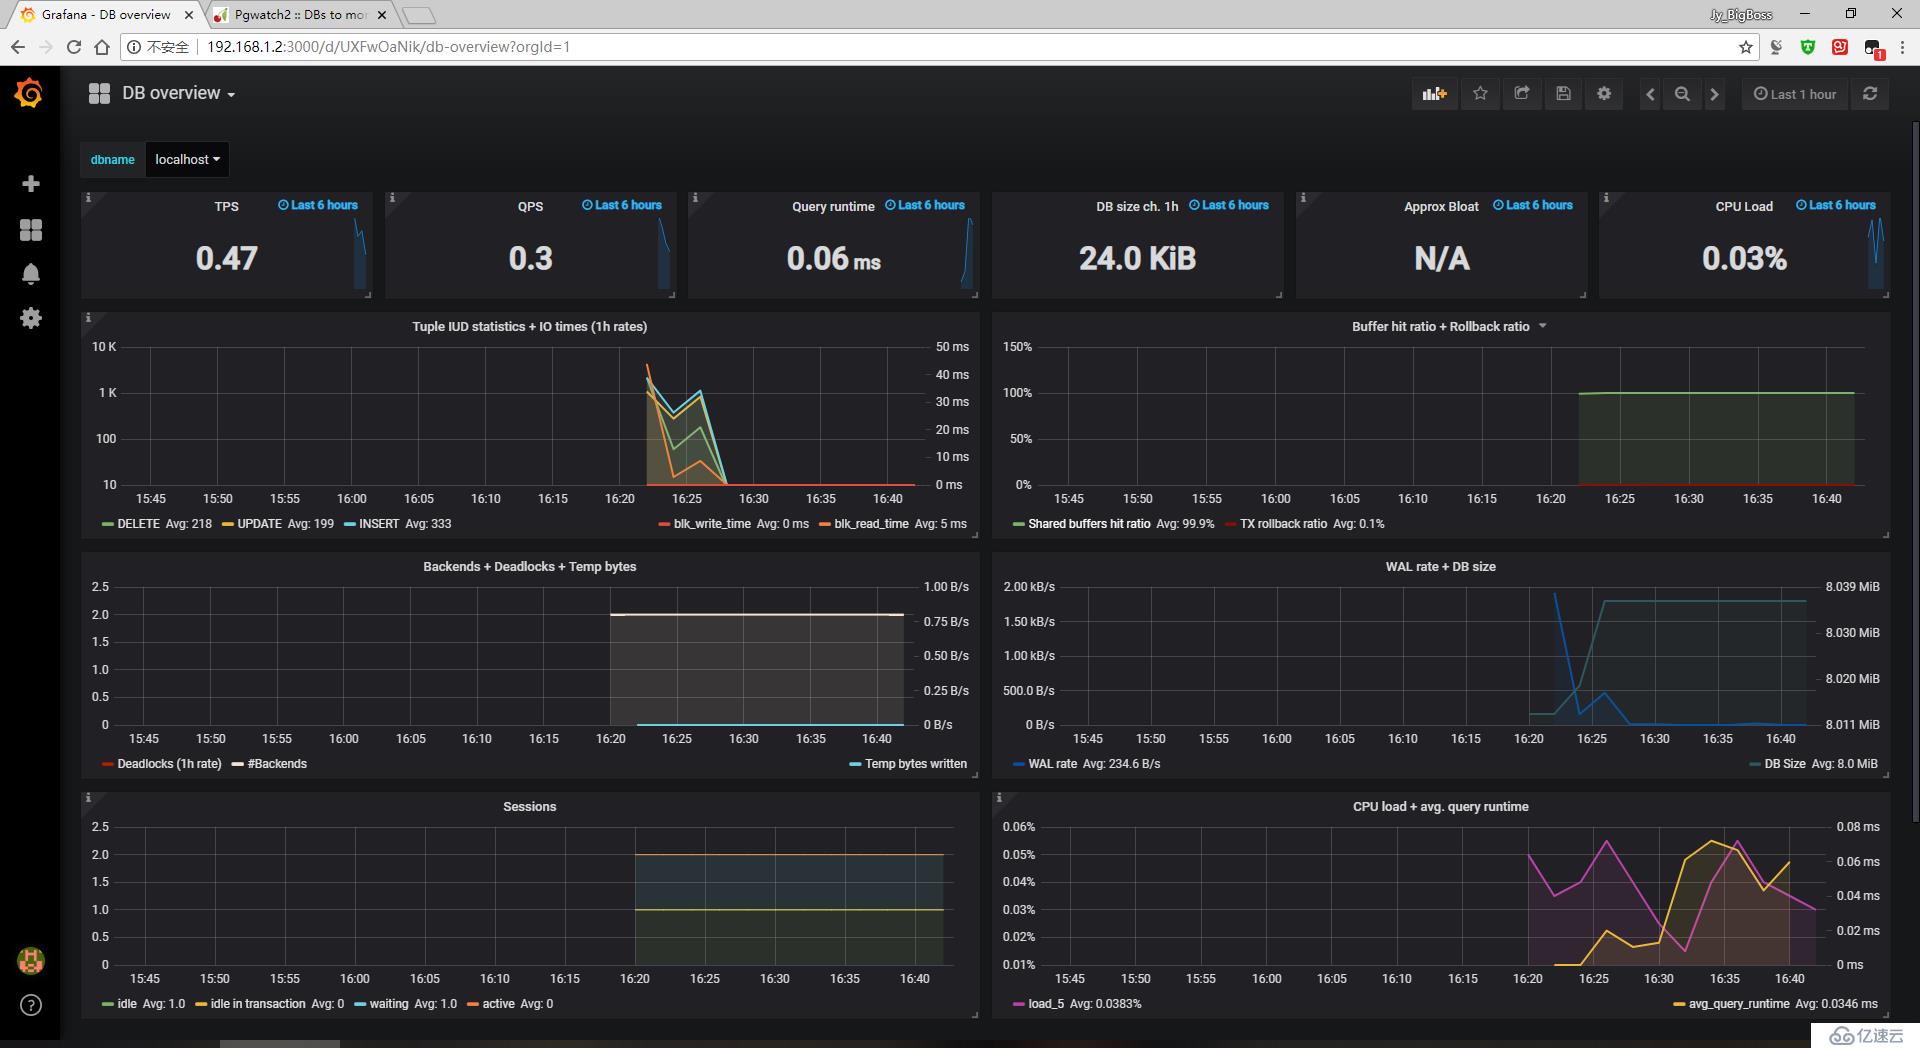
Task: Open the TPS panel title menu
Action: 227,207
